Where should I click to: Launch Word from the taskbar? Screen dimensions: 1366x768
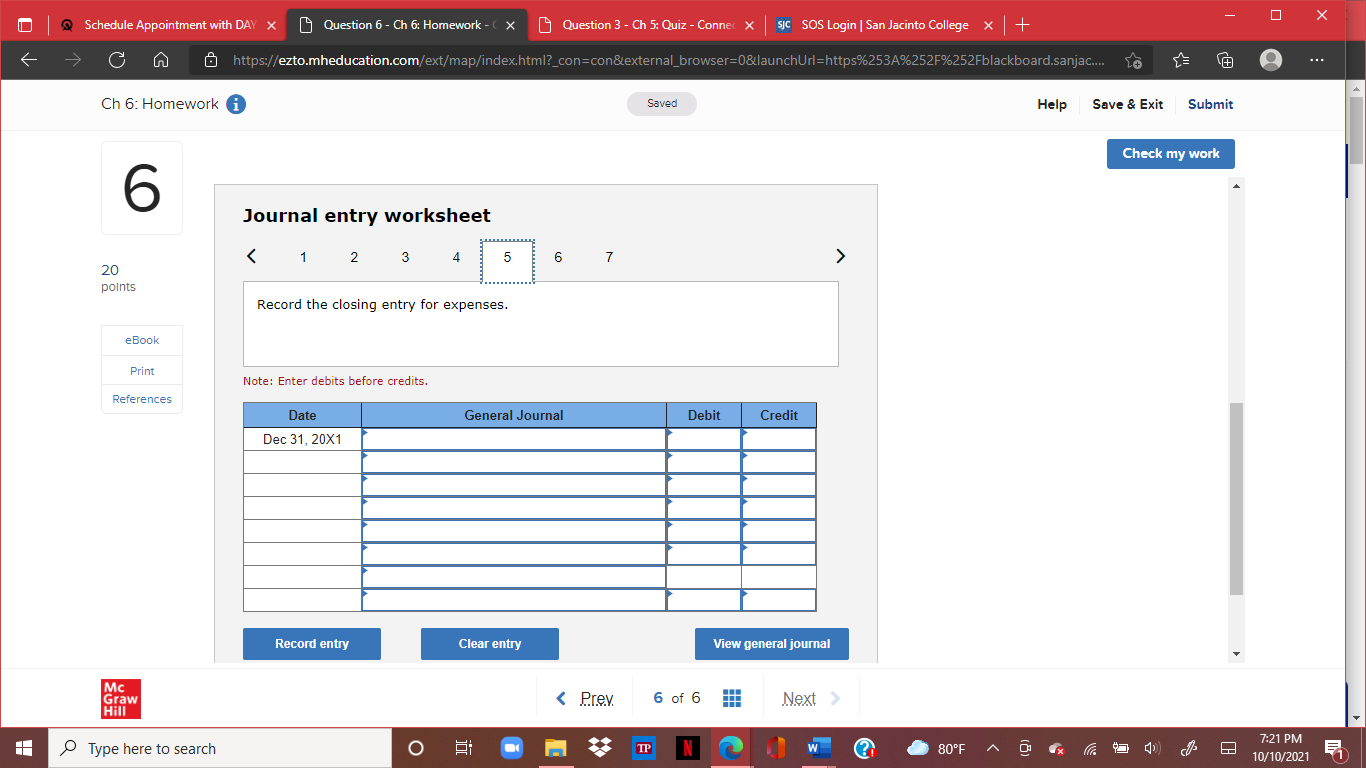click(x=819, y=748)
